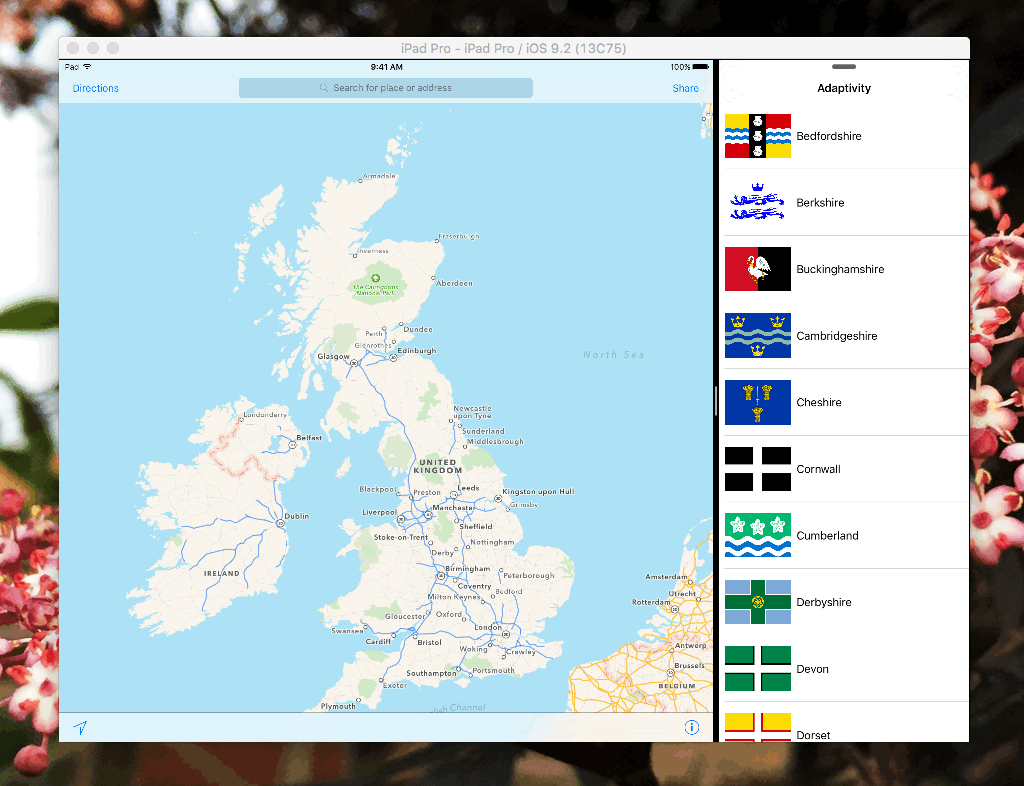Click the IRELAND country label
The height and width of the screenshot is (786, 1024).
221,573
